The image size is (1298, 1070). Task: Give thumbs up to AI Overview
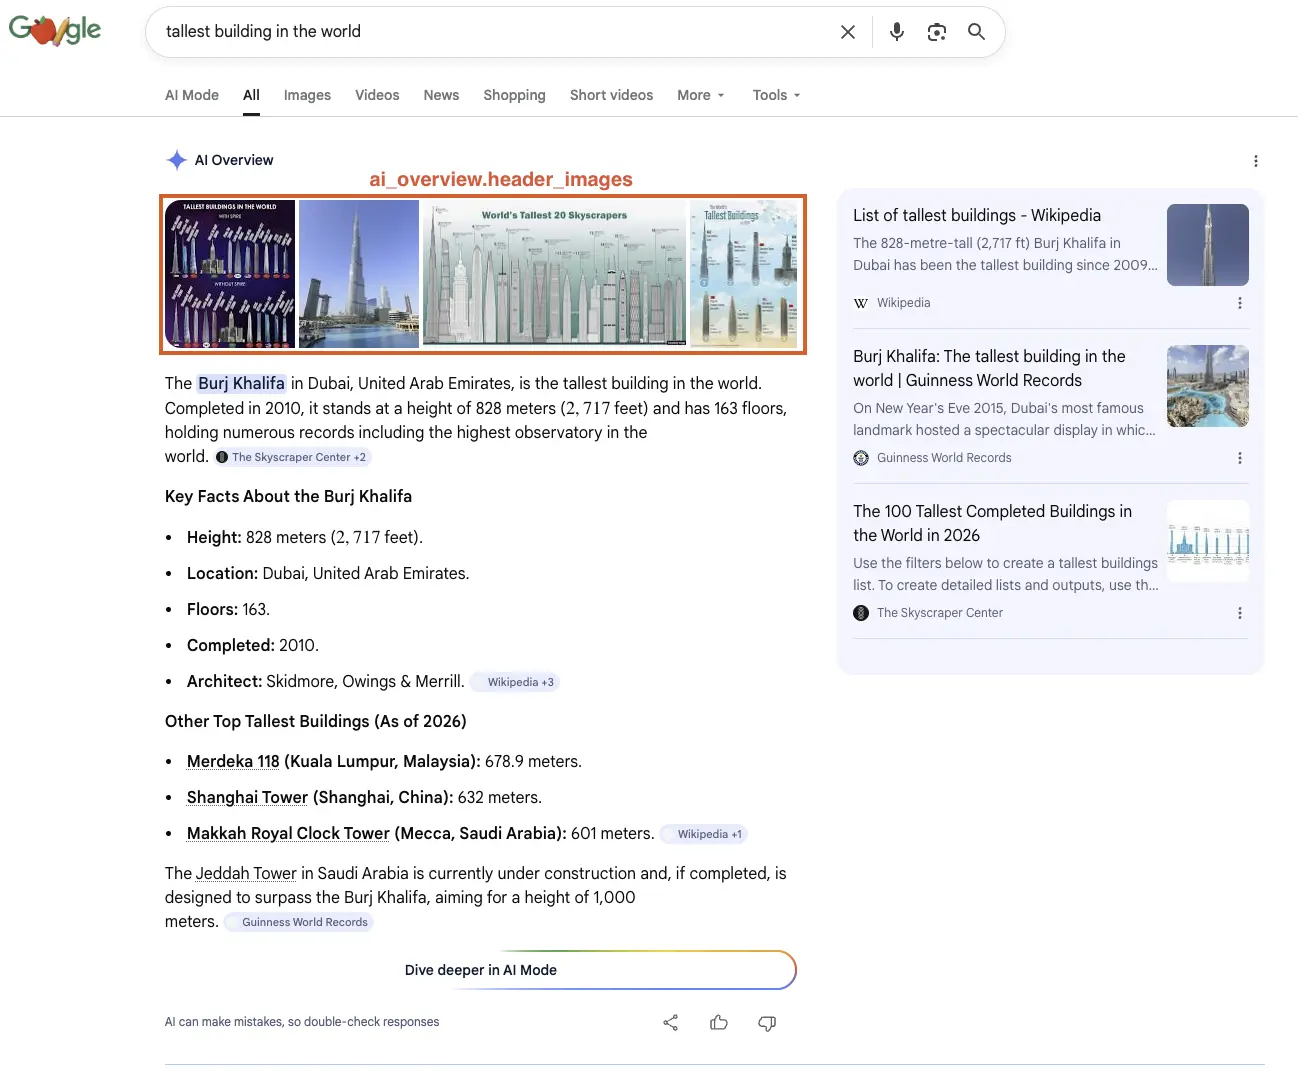point(719,1022)
